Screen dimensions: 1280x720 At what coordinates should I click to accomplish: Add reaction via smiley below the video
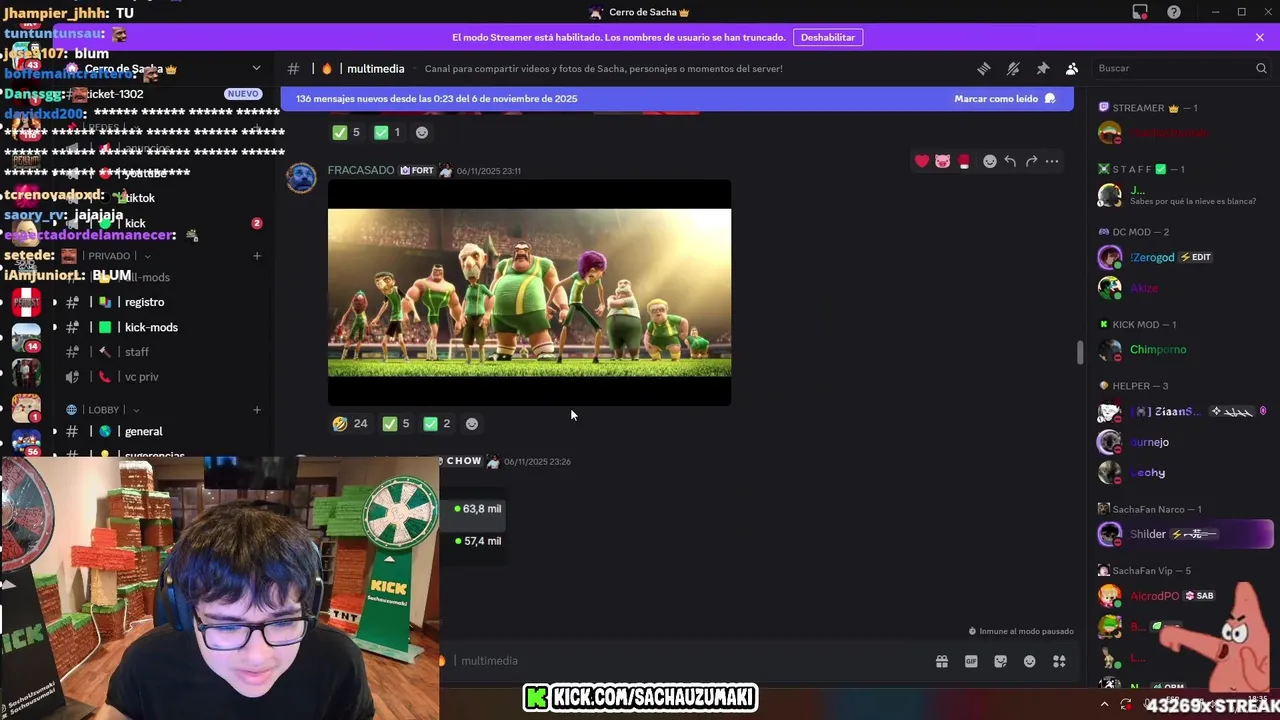coord(472,424)
